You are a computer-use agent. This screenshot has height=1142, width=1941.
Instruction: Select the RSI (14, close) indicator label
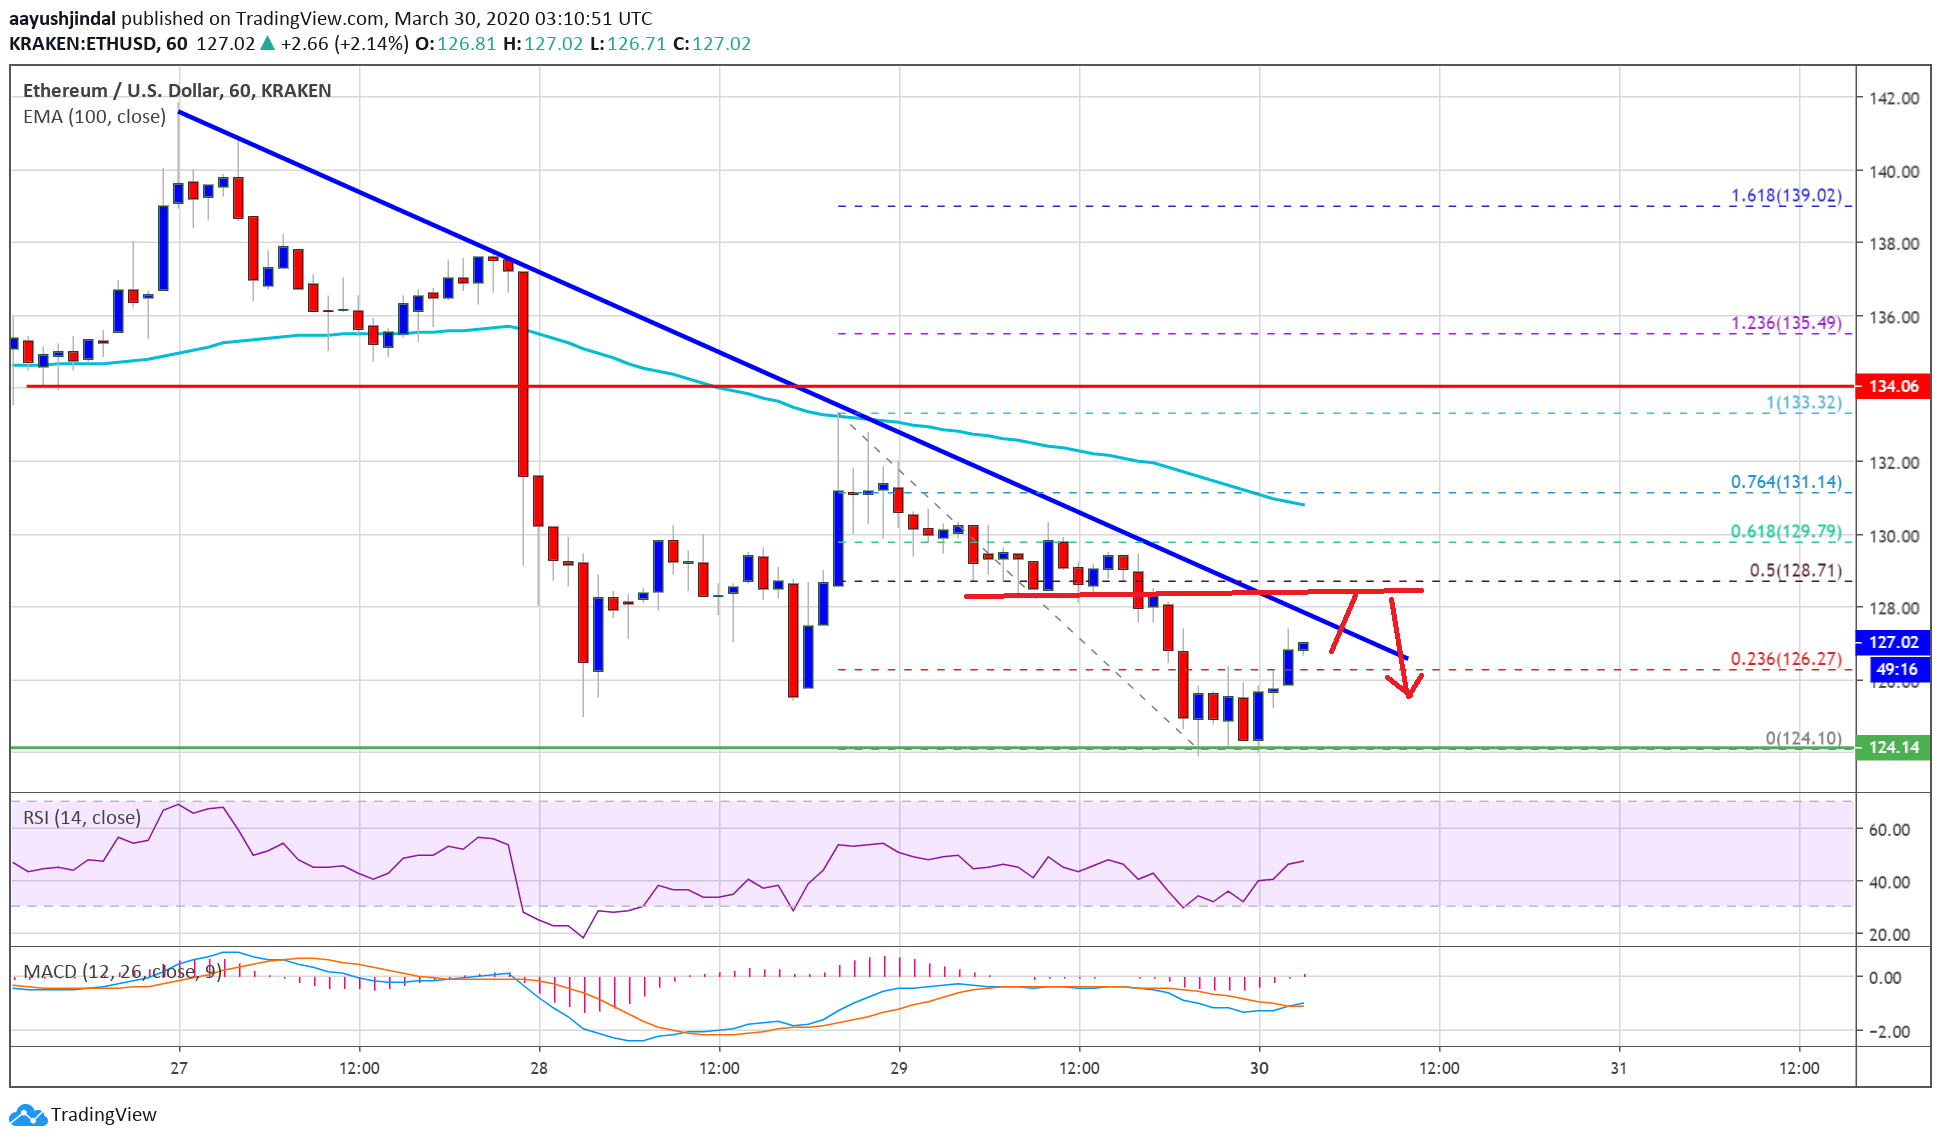(x=82, y=817)
